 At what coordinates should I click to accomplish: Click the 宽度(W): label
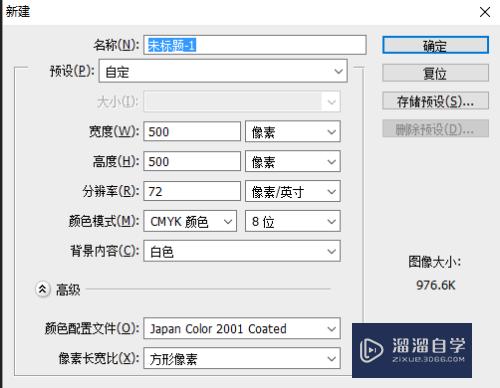114,131
